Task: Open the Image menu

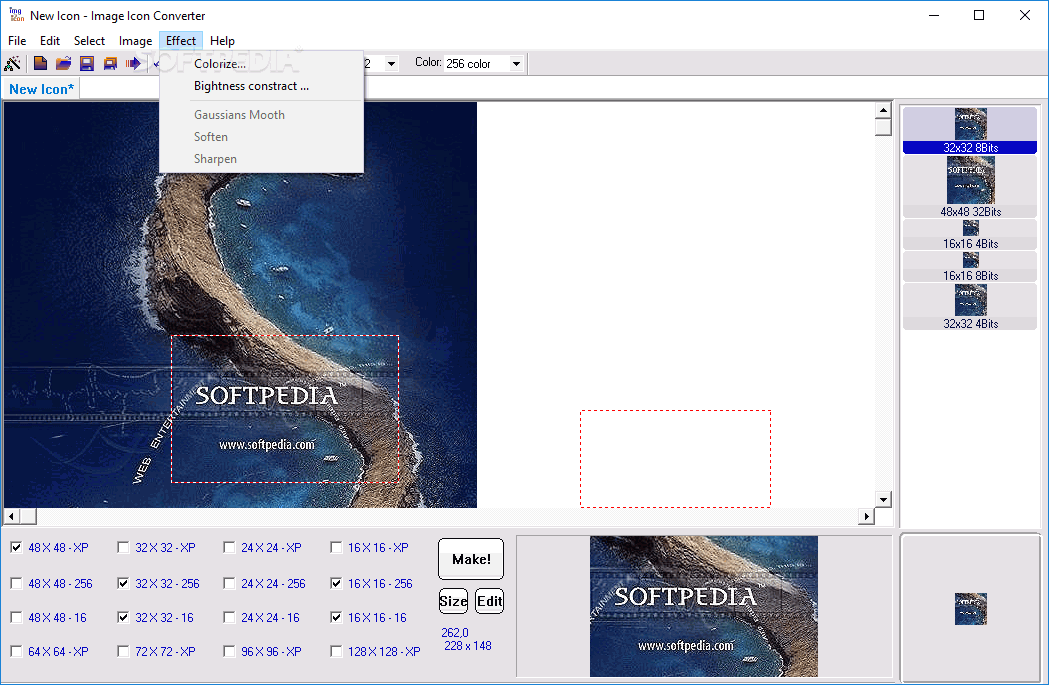Action: (135, 41)
